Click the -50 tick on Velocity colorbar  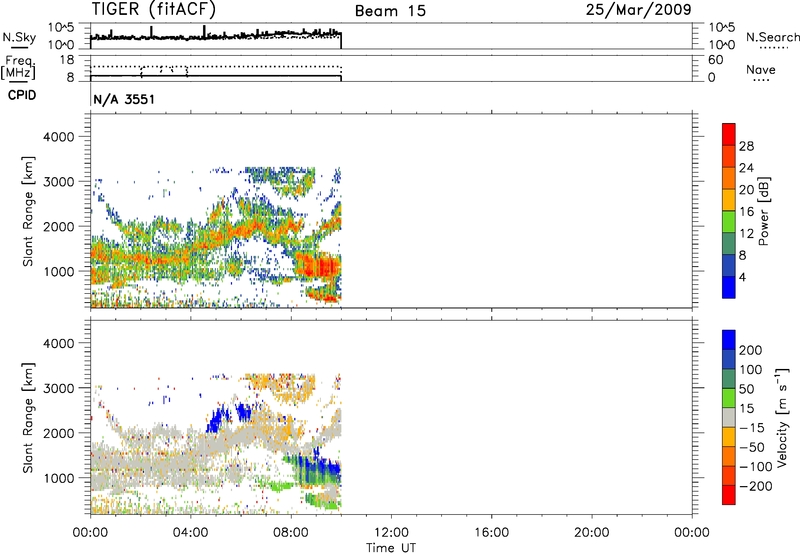point(752,447)
